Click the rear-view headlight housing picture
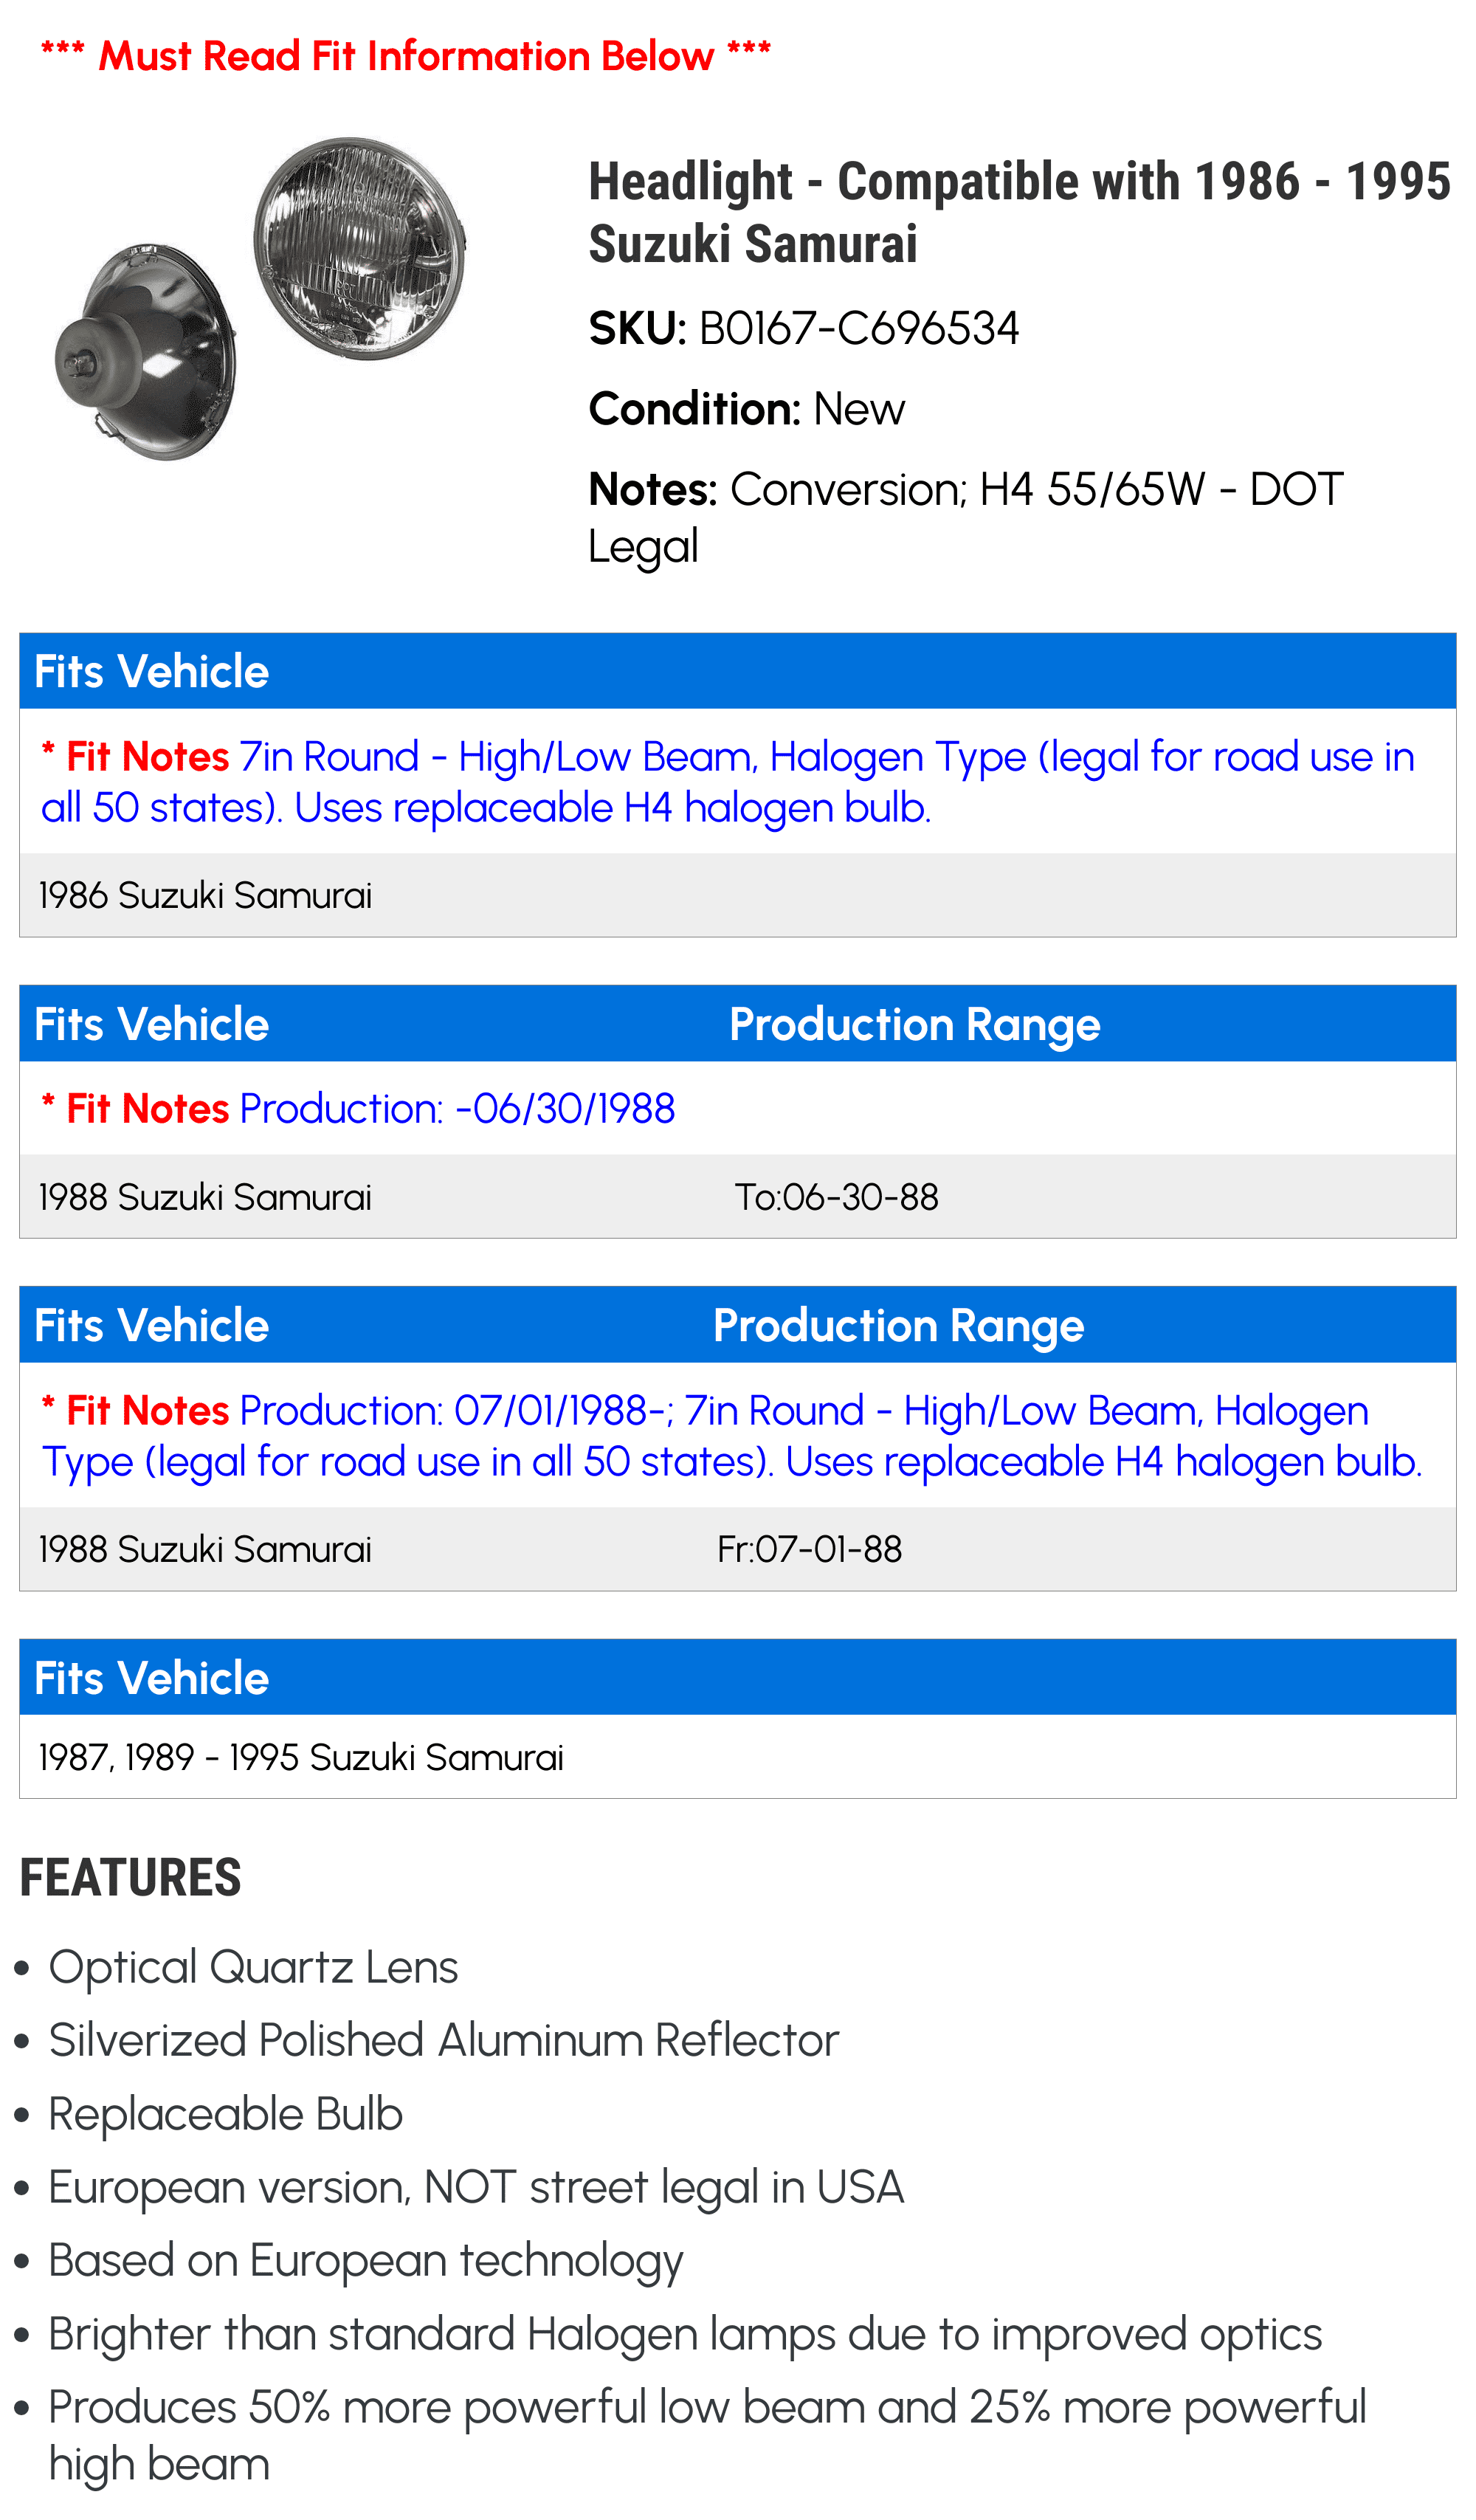1476x2520 pixels. tap(146, 351)
